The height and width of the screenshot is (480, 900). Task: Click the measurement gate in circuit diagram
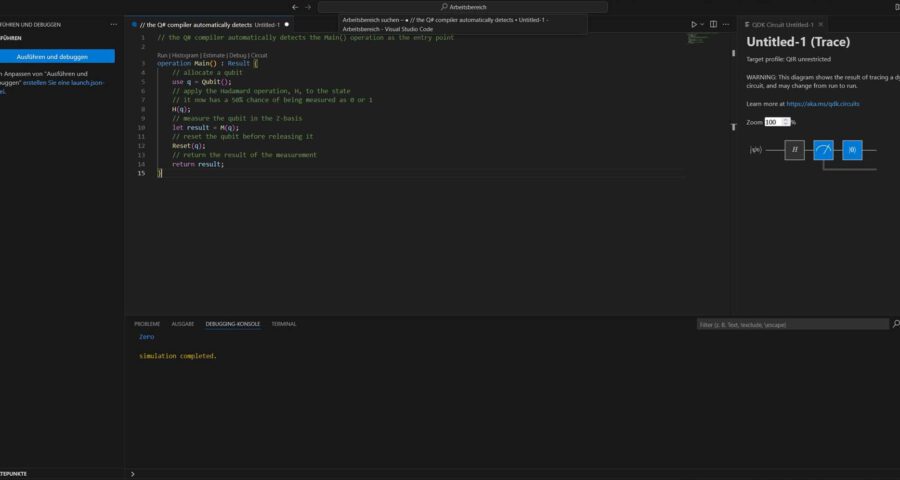(823, 150)
